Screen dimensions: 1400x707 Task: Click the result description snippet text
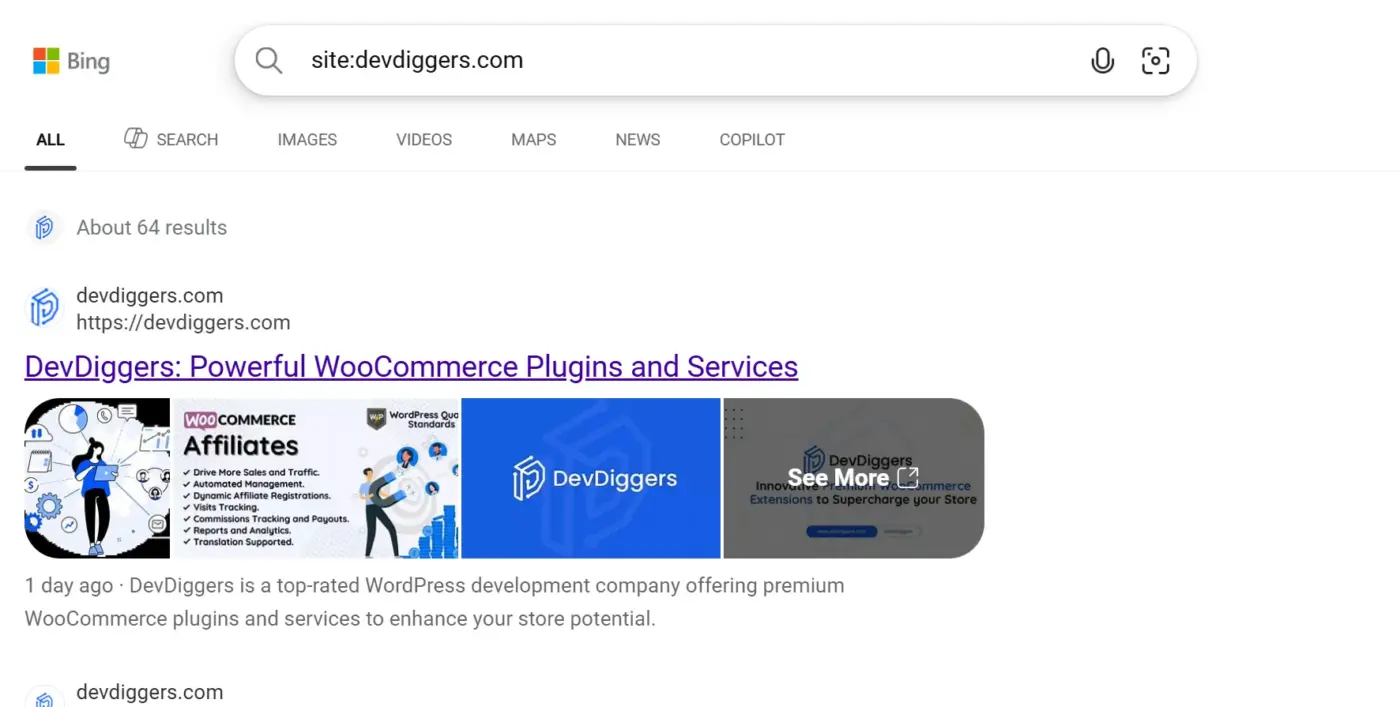pos(435,602)
